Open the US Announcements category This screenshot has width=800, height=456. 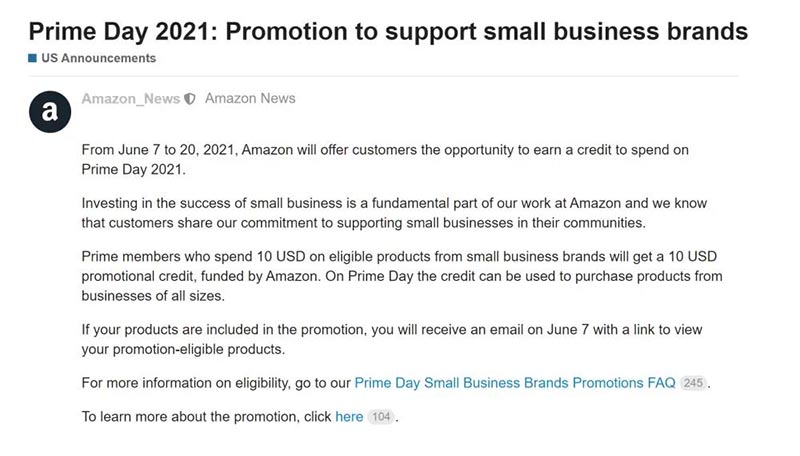tap(97, 59)
